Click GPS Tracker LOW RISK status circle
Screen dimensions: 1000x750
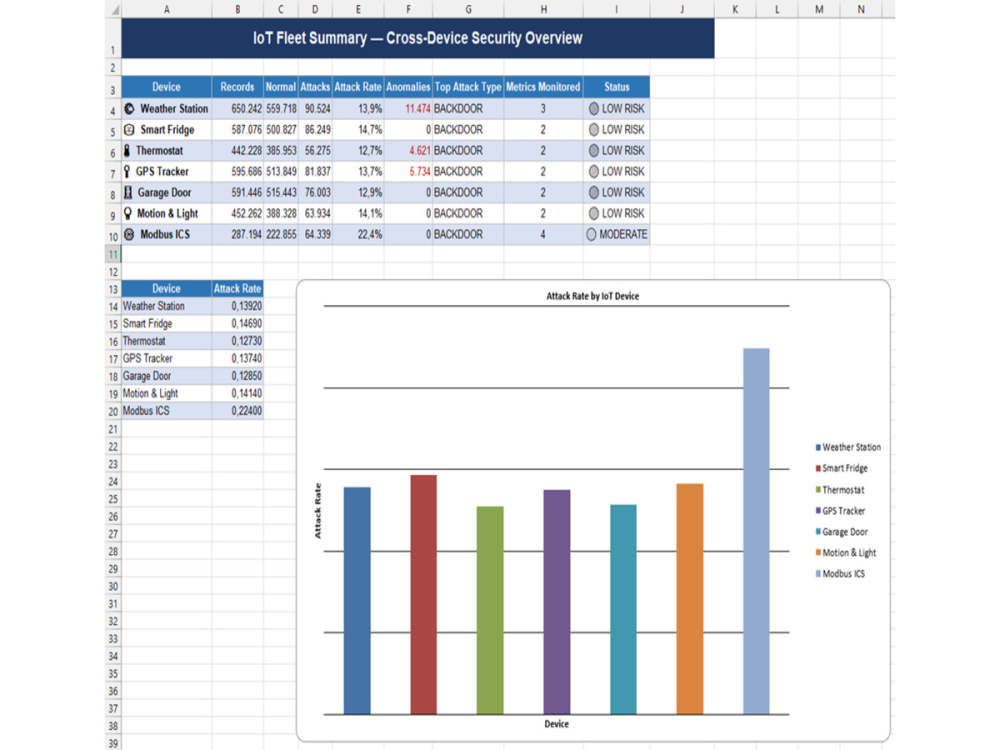[x=594, y=172]
